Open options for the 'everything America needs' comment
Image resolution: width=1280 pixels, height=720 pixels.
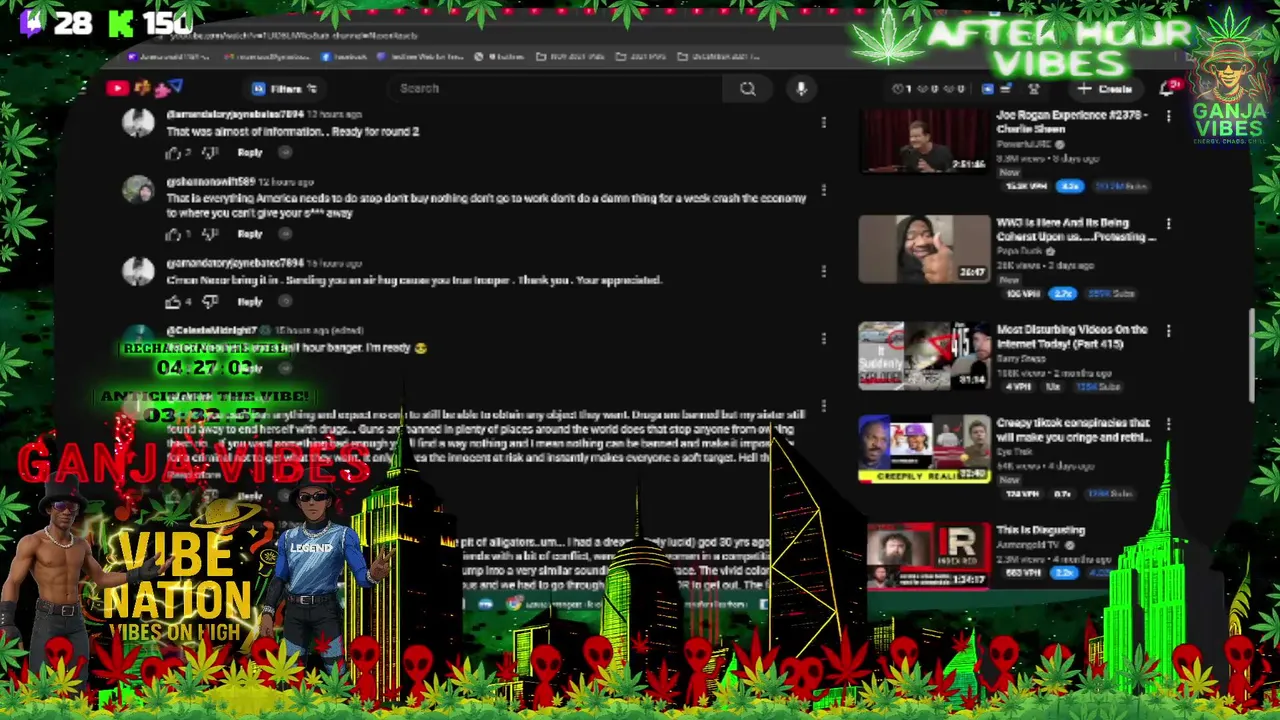coord(823,190)
